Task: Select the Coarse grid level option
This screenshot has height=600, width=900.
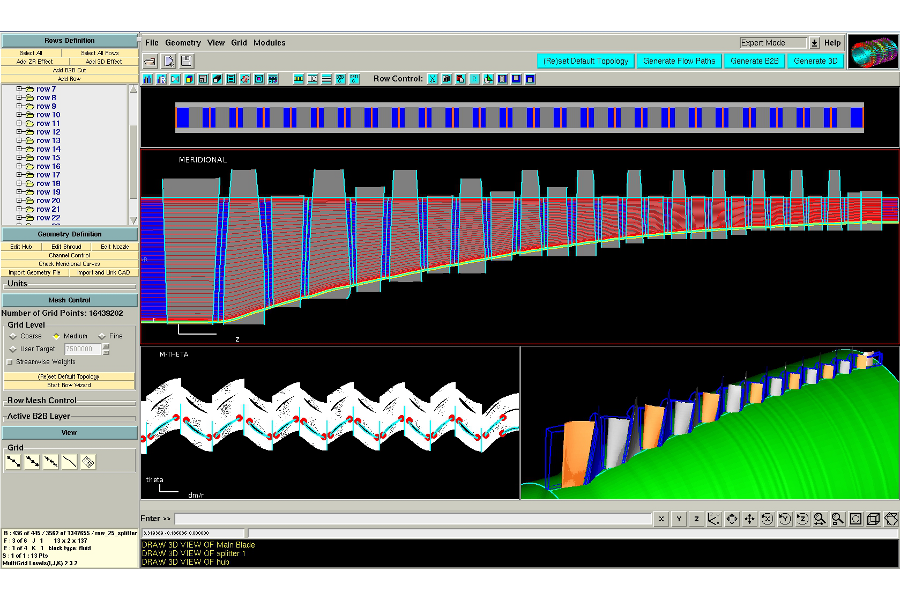Action: (x=14, y=336)
